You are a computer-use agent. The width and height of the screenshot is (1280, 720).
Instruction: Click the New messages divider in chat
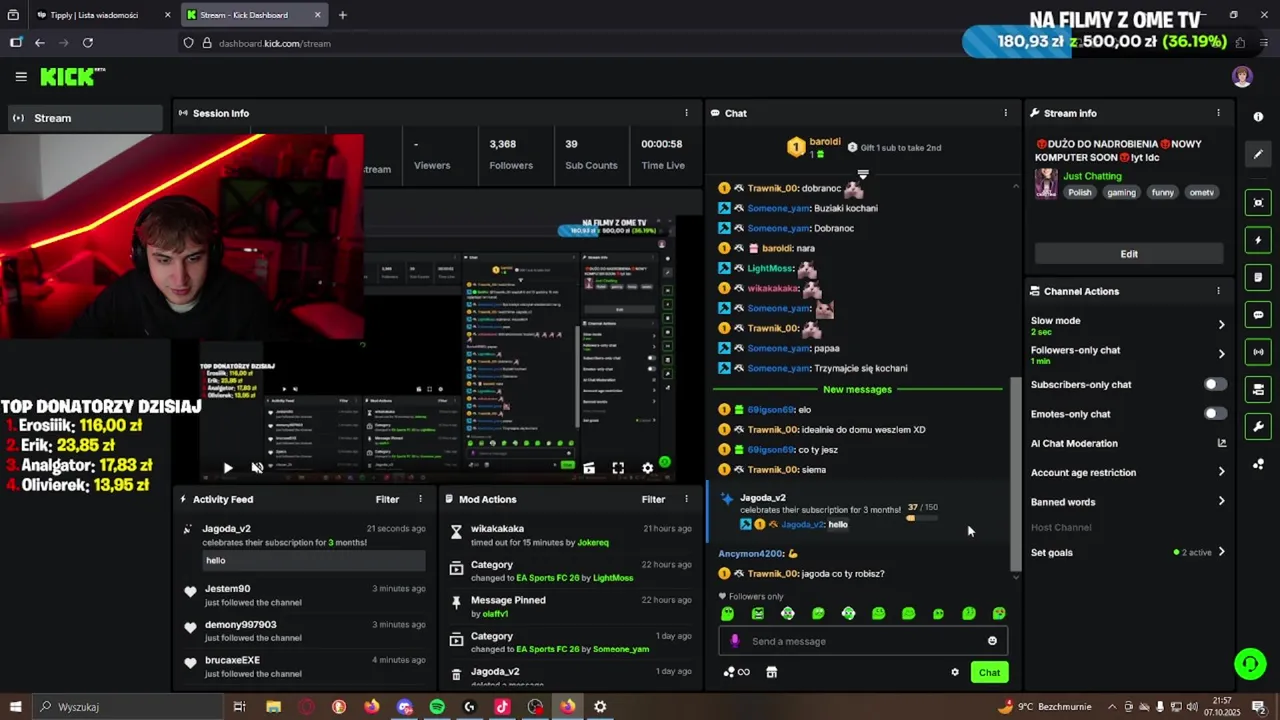click(857, 389)
